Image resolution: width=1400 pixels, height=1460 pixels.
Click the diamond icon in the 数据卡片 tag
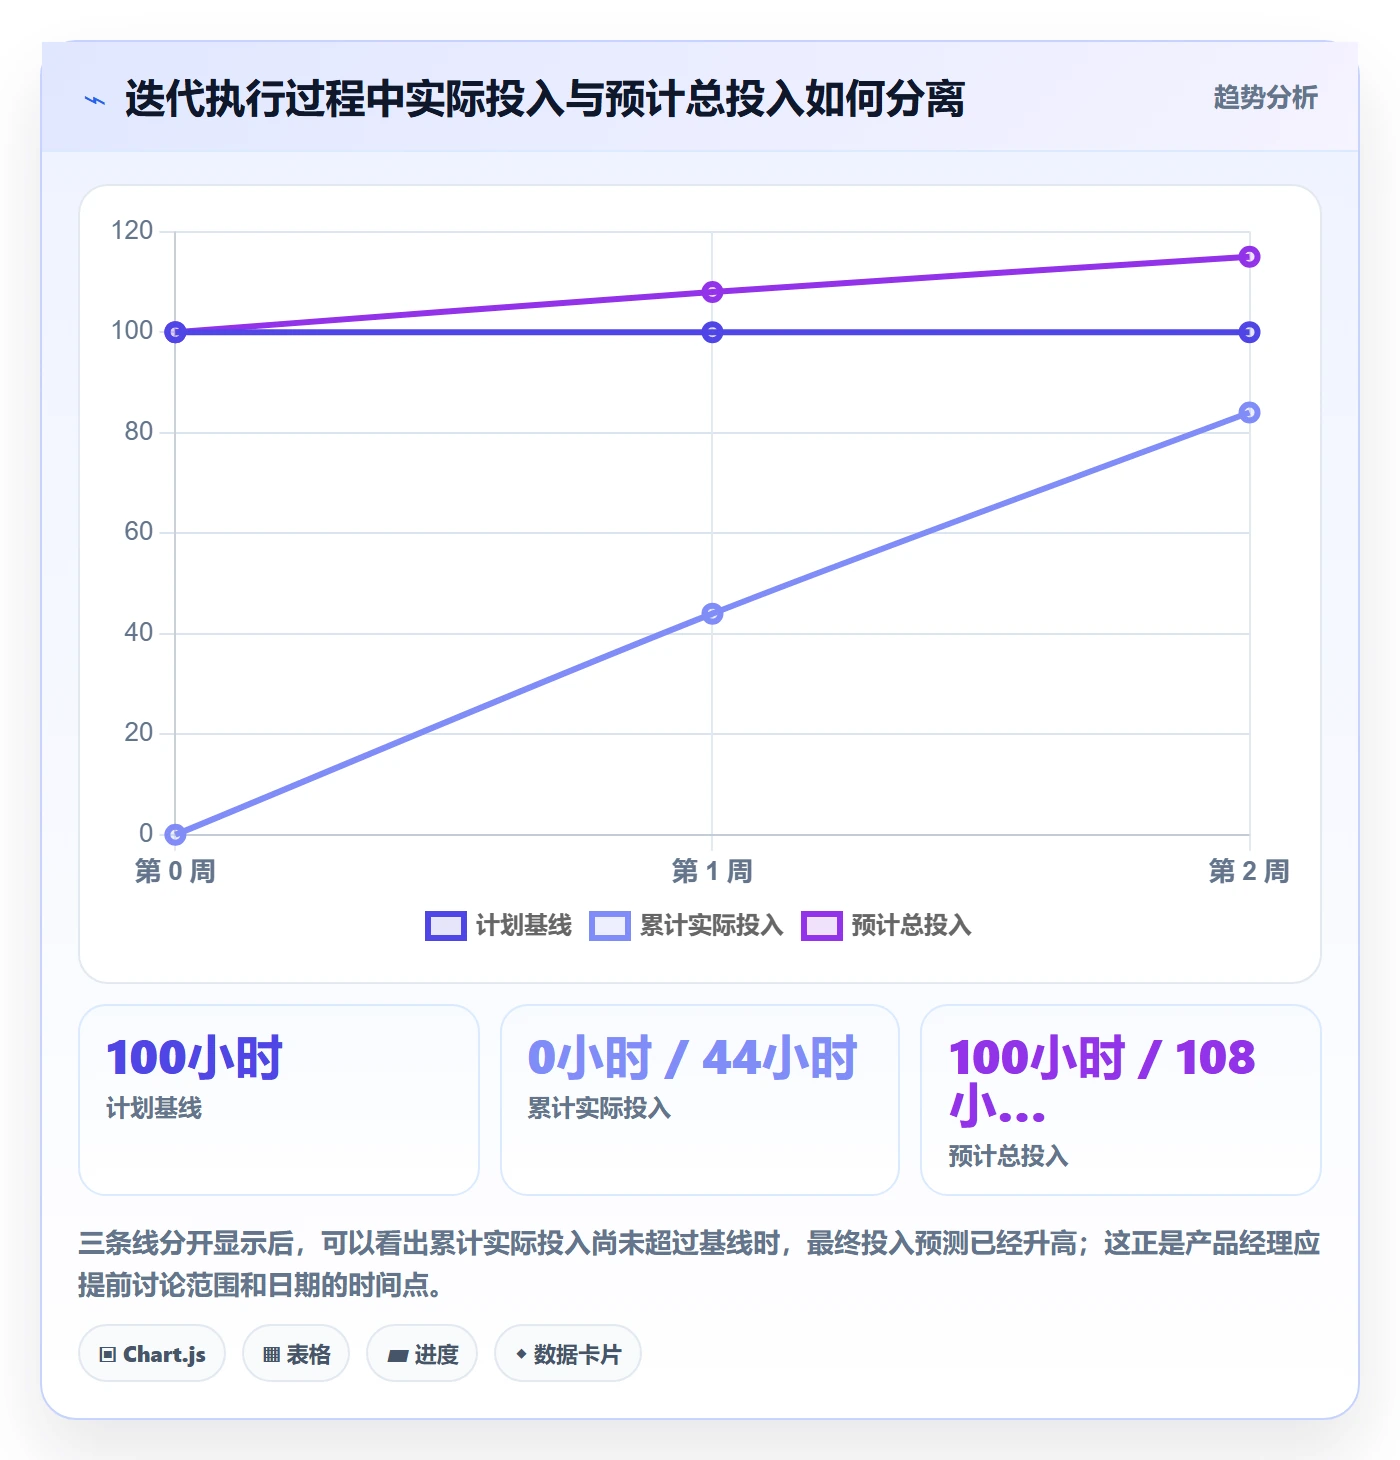point(521,1354)
